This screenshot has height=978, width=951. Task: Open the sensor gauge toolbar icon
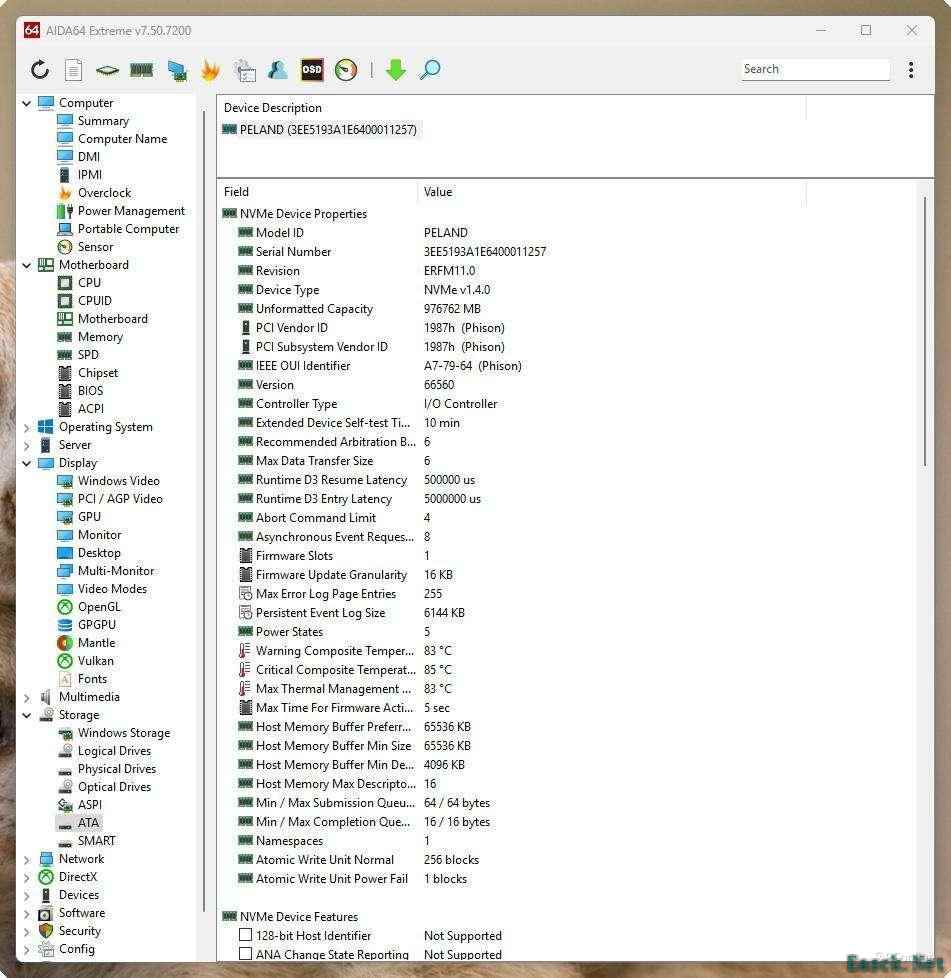[346, 70]
